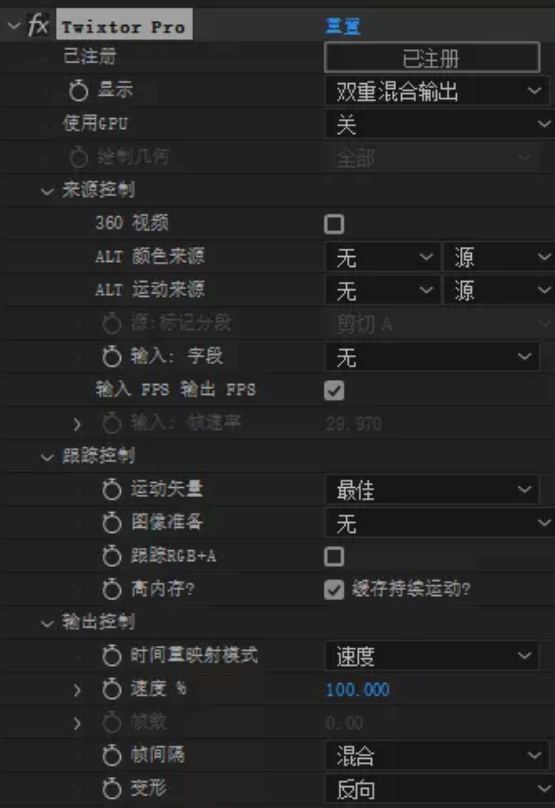Check the 360 视频 checkbox
This screenshot has width=555, height=808.
click(x=334, y=224)
